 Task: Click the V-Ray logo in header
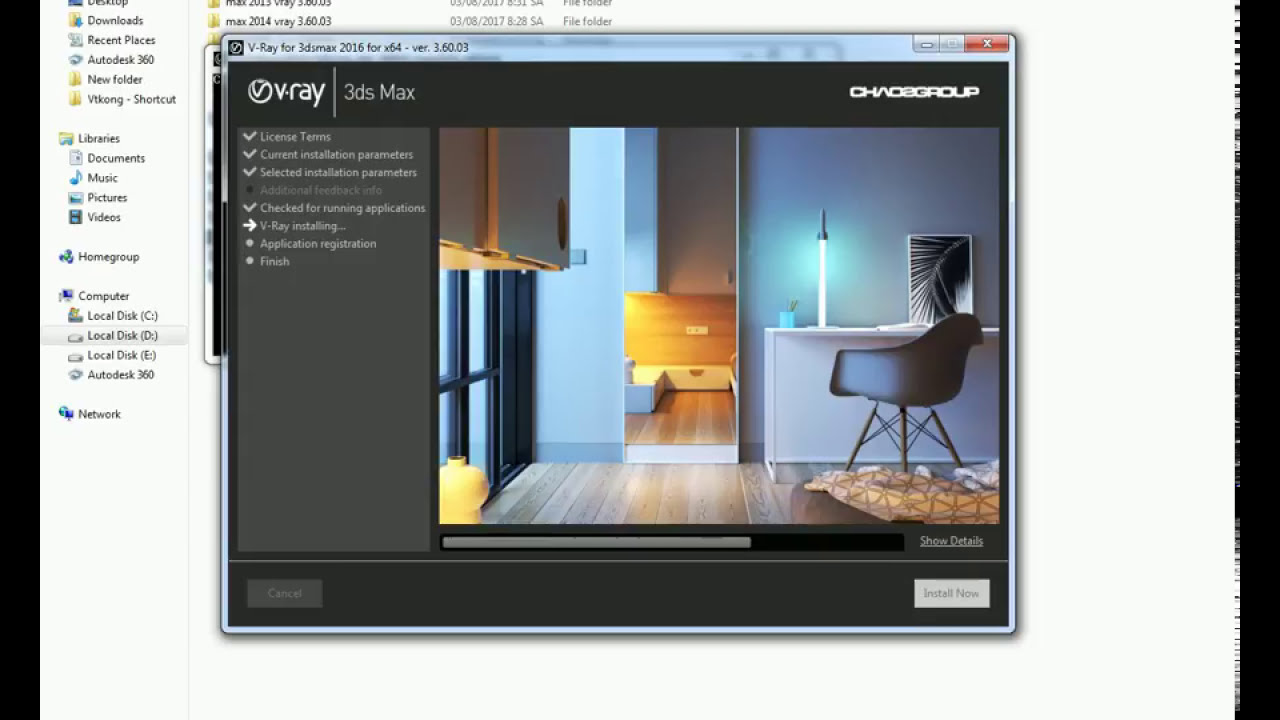(x=286, y=91)
